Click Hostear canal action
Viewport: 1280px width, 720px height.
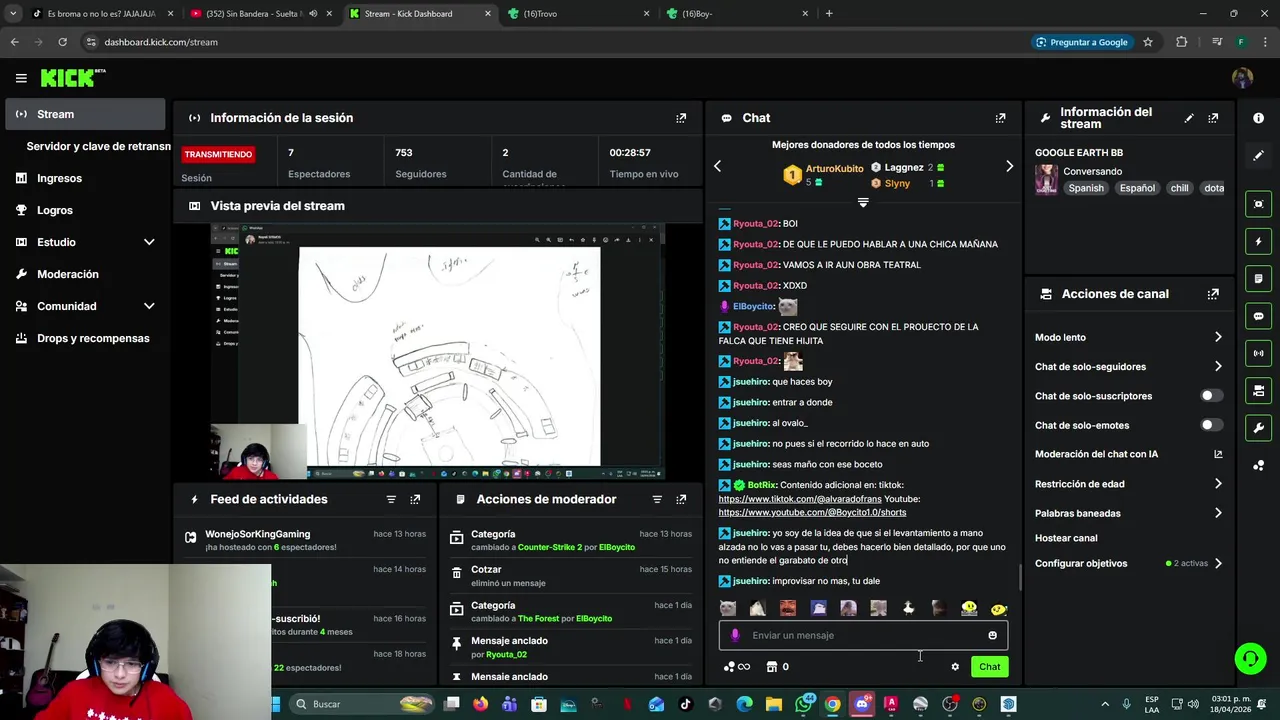1066,538
